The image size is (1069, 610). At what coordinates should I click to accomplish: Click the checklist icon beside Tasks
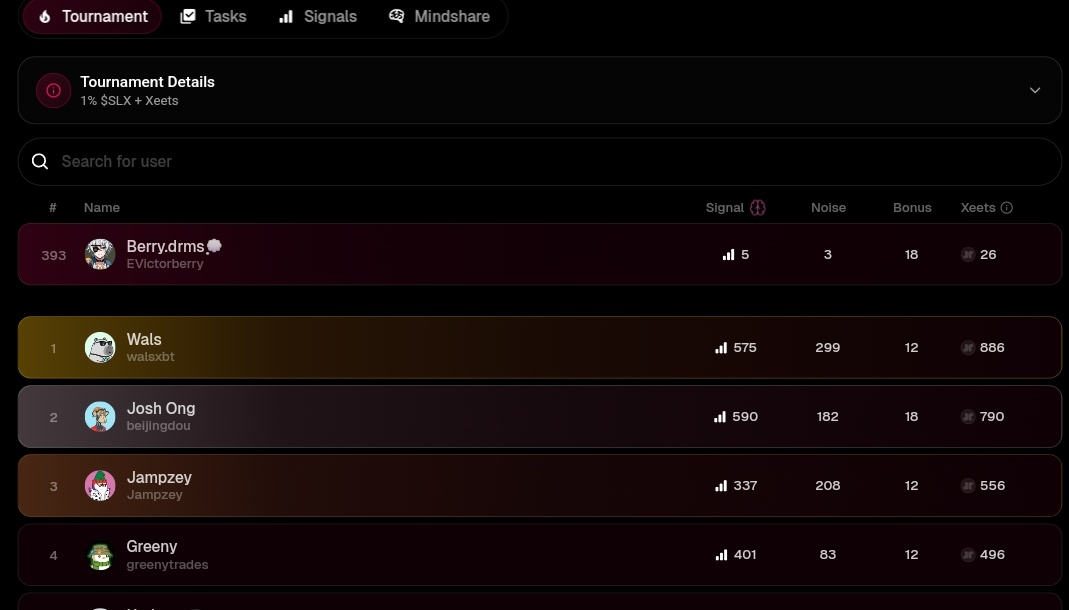(187, 16)
